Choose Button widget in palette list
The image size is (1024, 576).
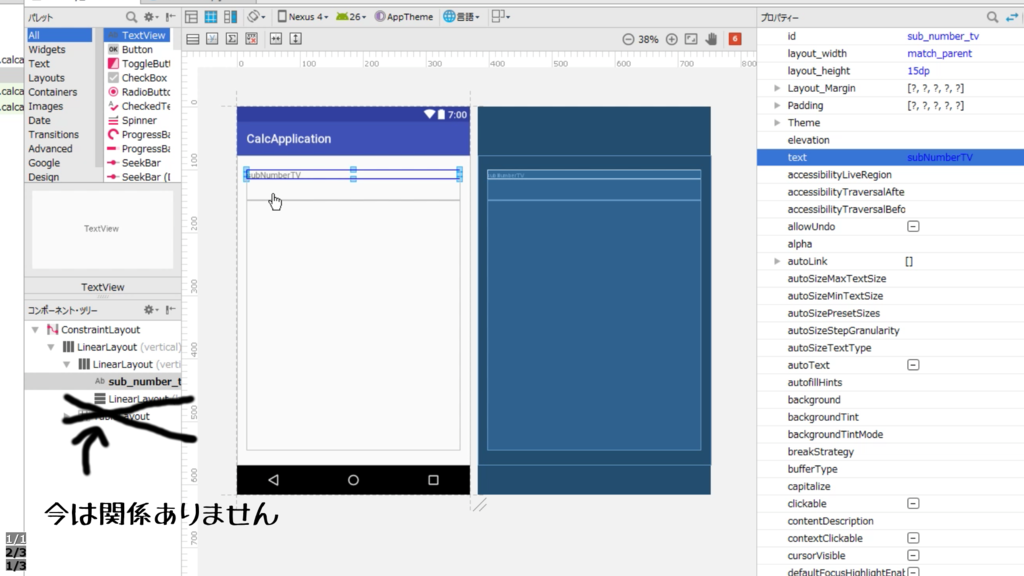pos(137,50)
